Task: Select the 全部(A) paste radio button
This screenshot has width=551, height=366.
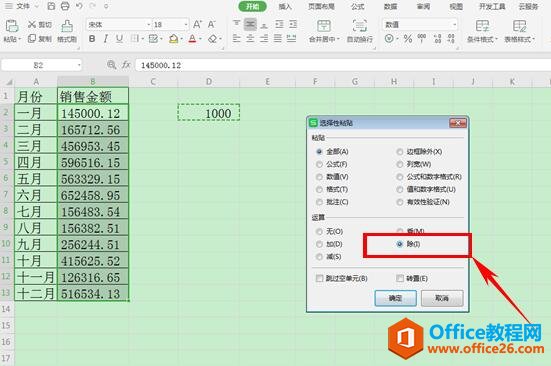Action: 319,152
